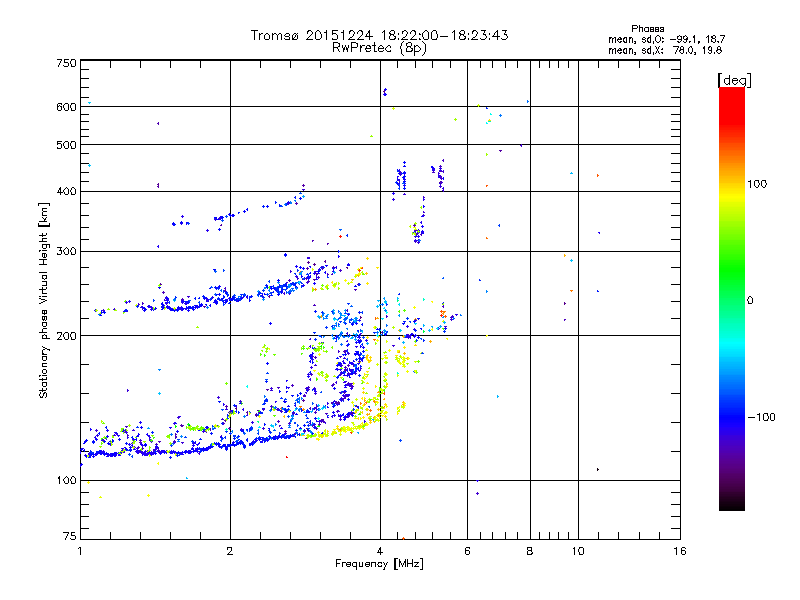Screen dimensions: 800x600
Task: Click the 'Frequency [MHz]' axis label
Action: [x=379, y=564]
